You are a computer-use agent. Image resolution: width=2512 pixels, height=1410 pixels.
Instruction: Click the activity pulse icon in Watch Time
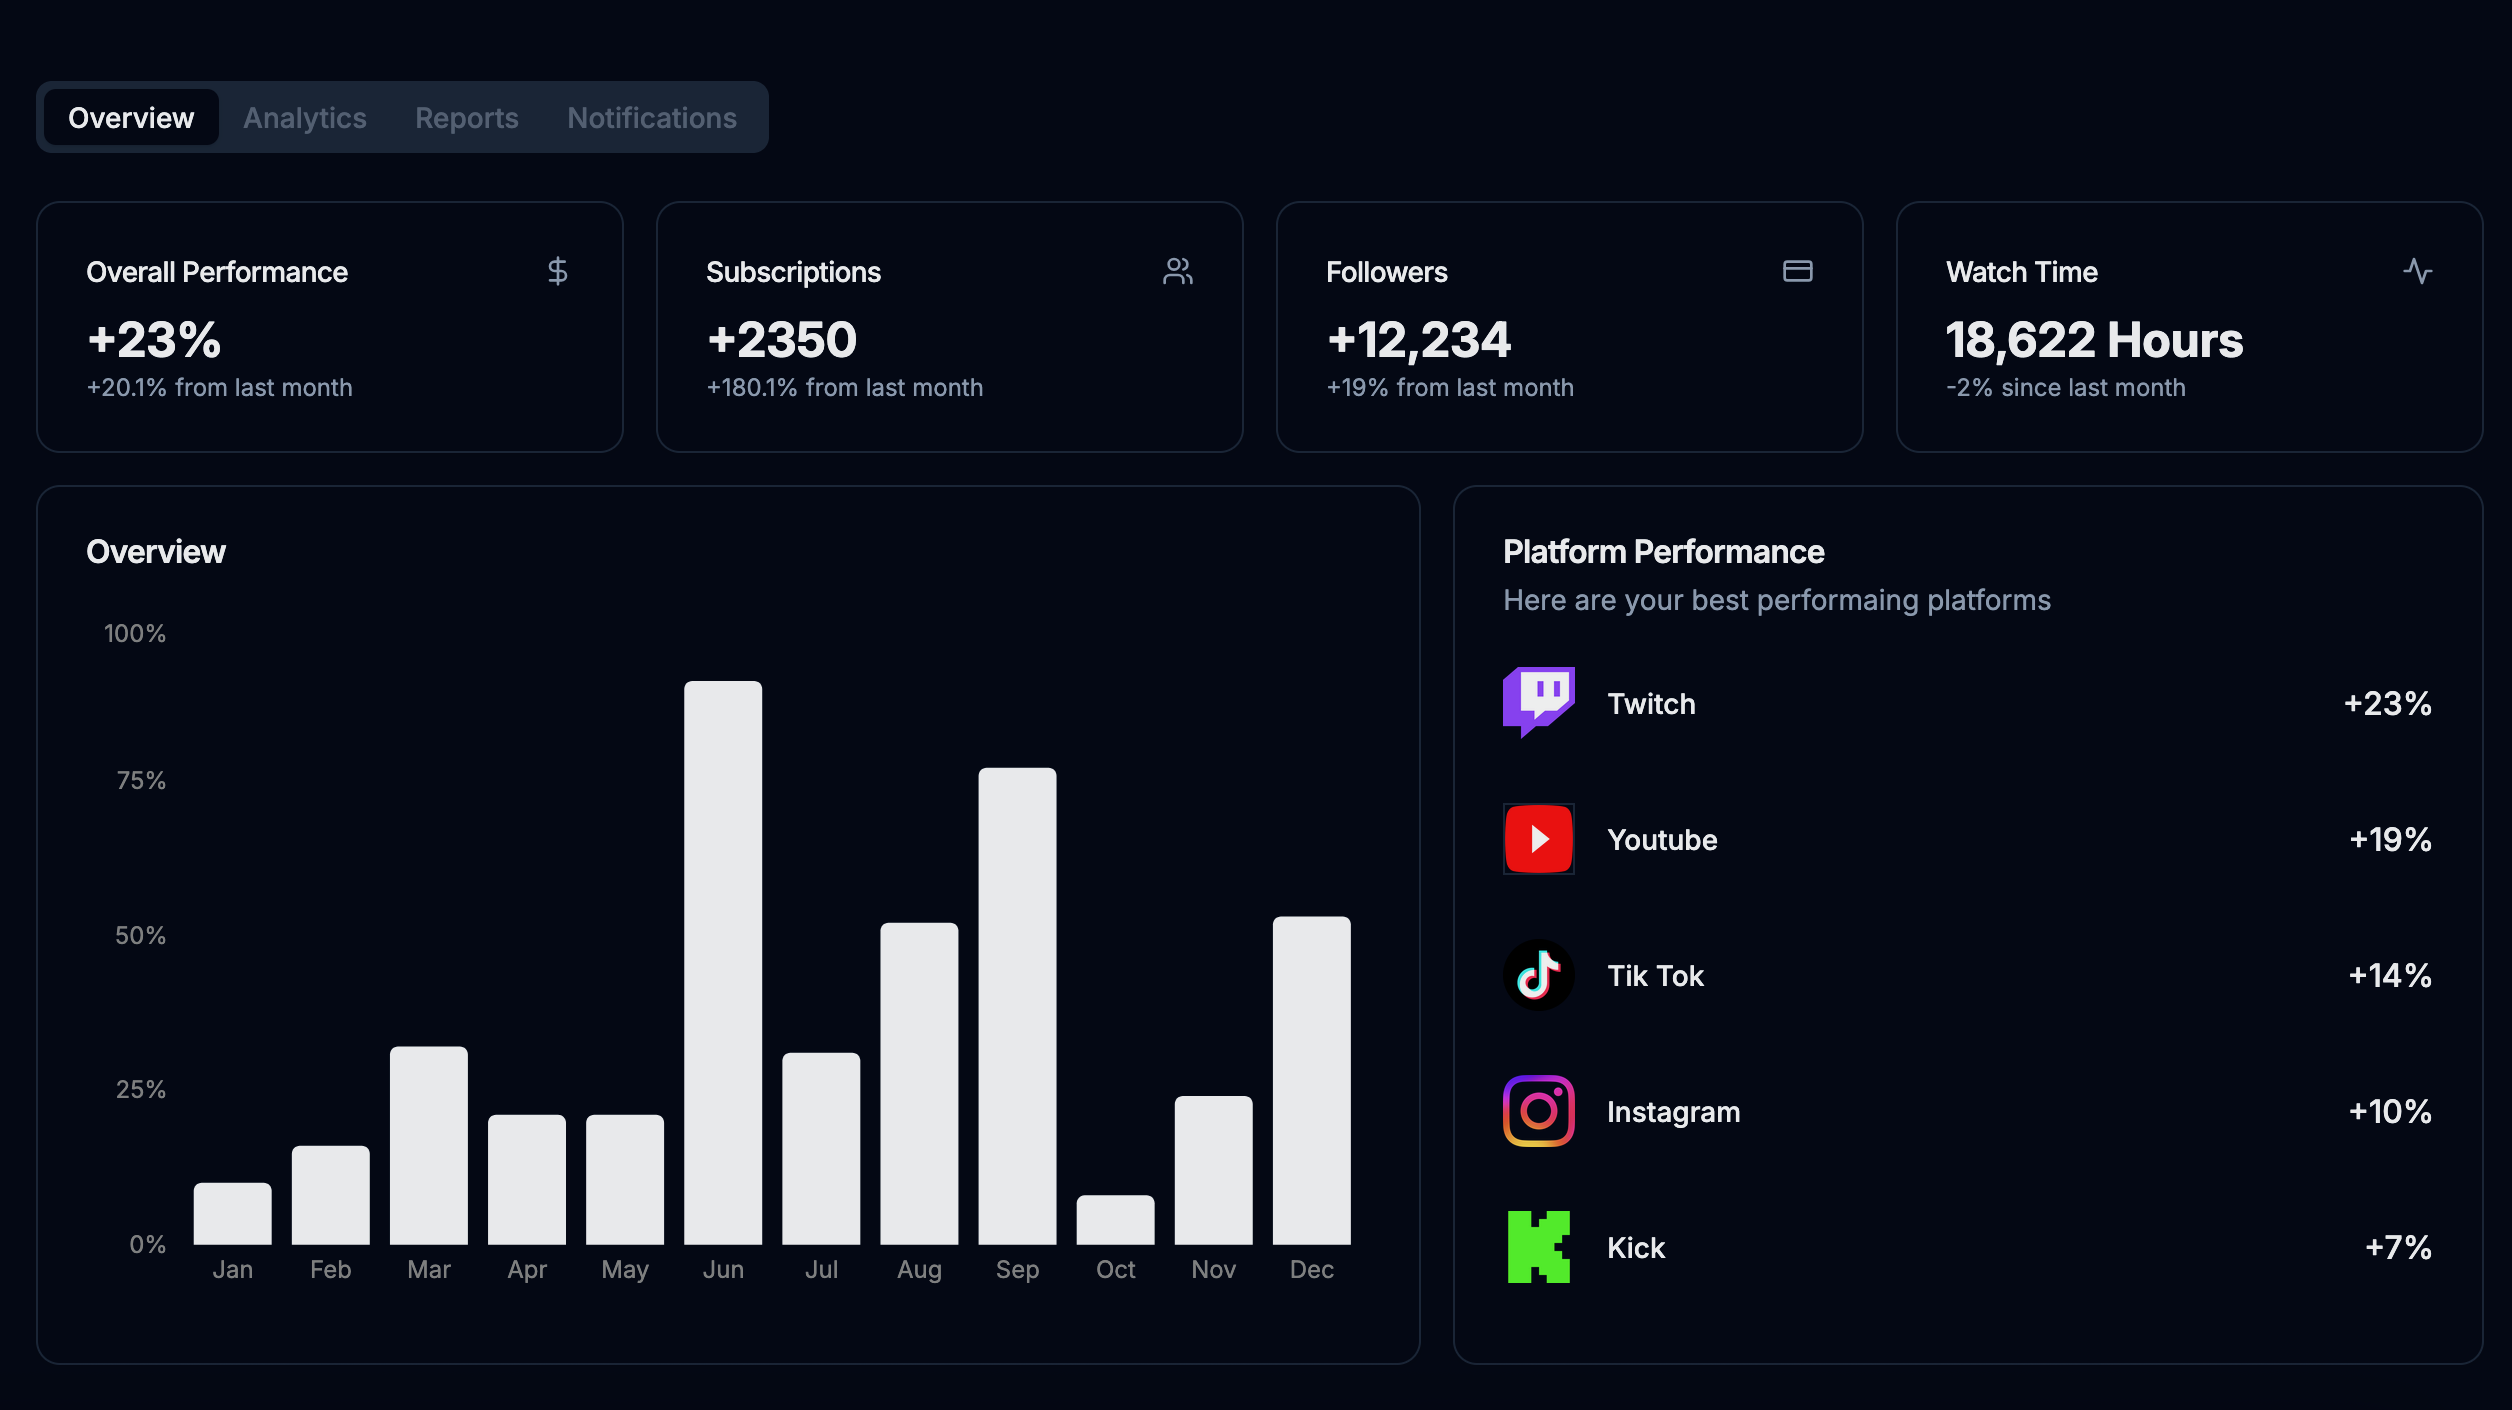tap(2417, 271)
